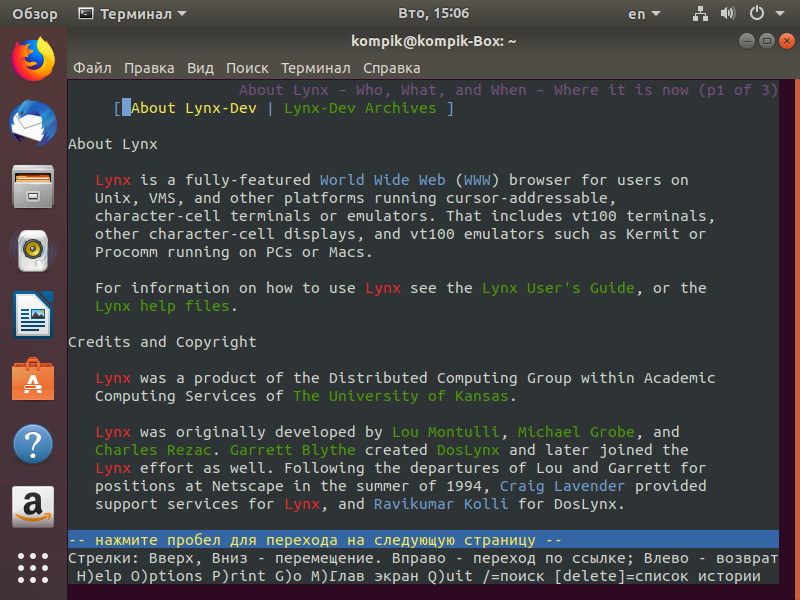Click the Lou Montulli link

[445, 432]
